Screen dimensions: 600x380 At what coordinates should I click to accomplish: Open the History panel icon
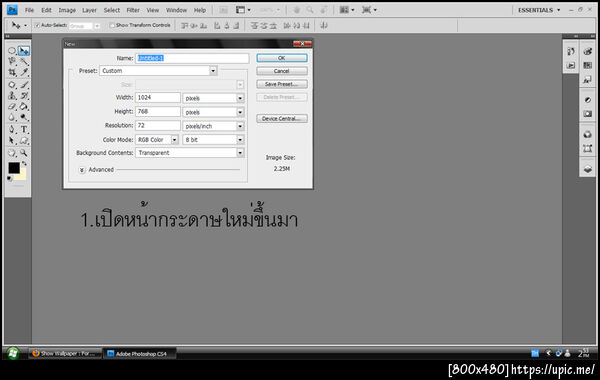571,51
